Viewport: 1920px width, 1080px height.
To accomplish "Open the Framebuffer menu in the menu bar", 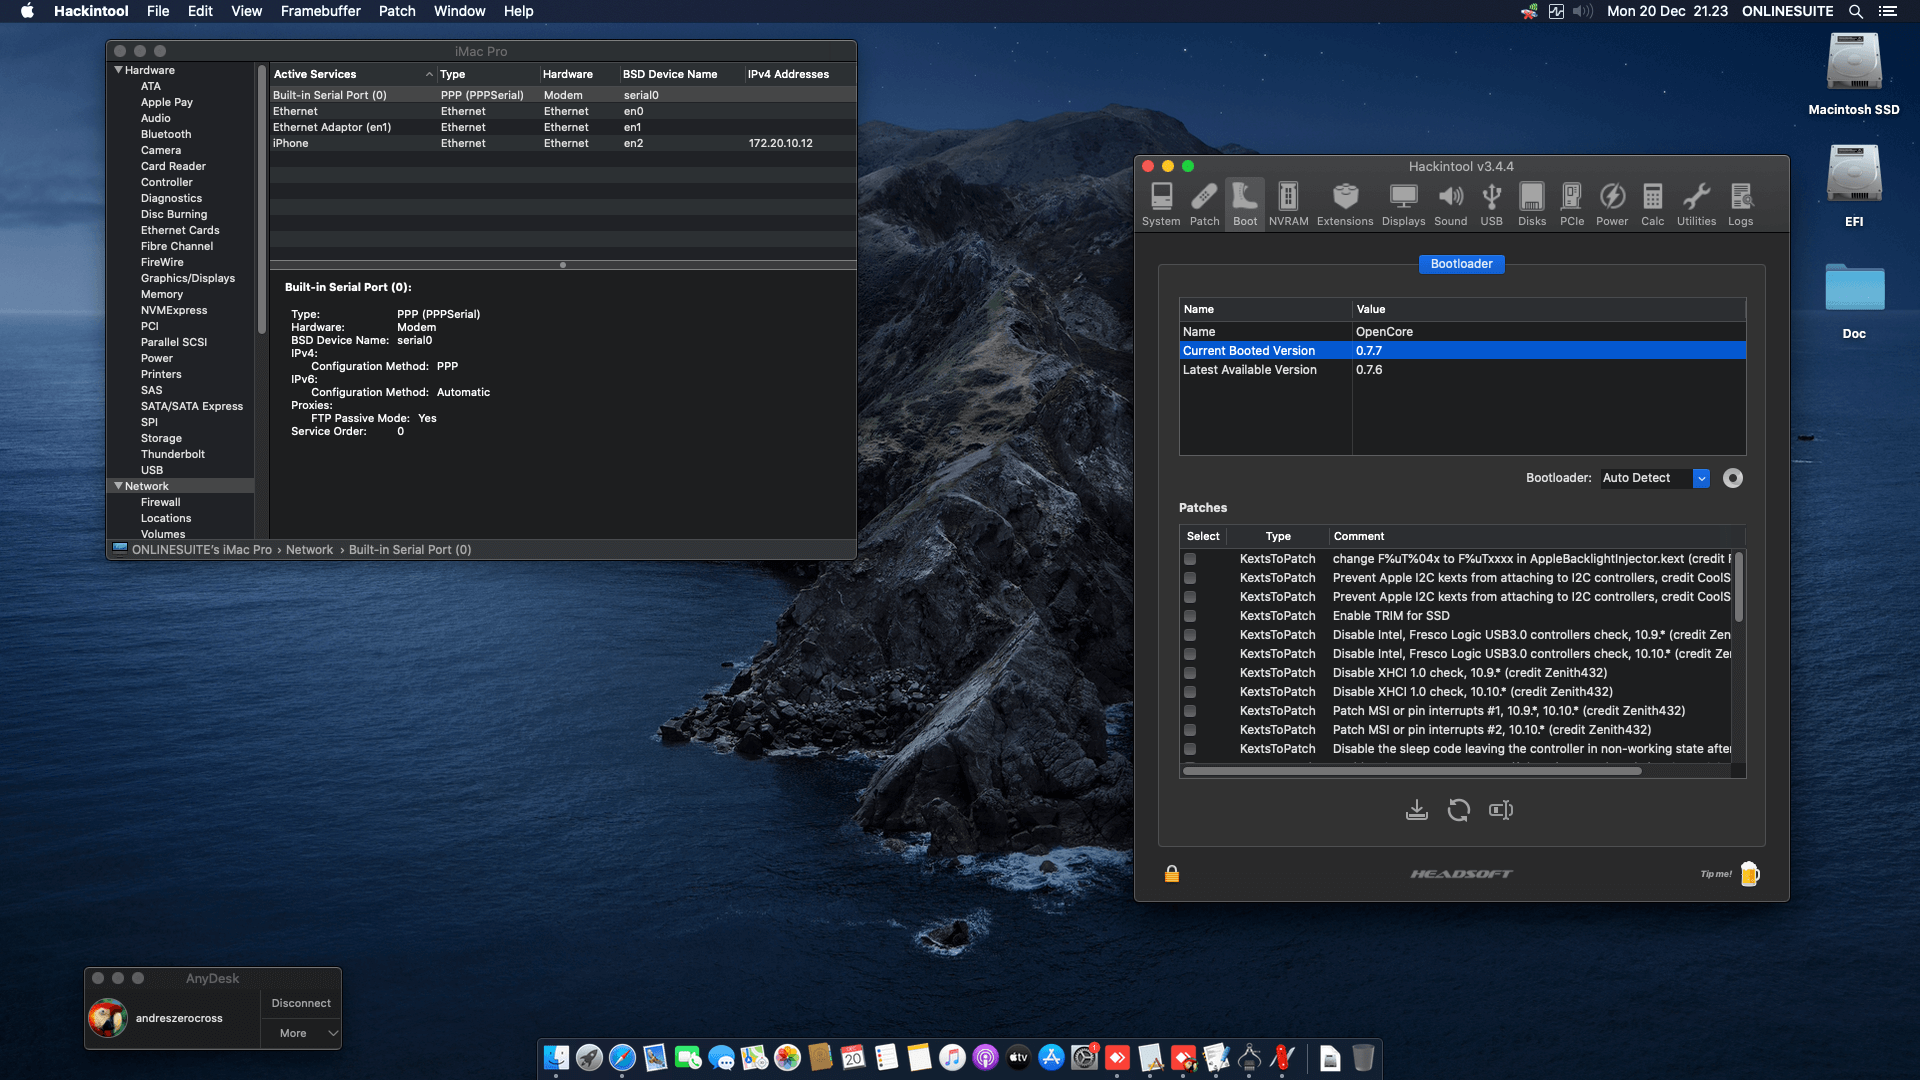I will pyautogui.click(x=320, y=11).
